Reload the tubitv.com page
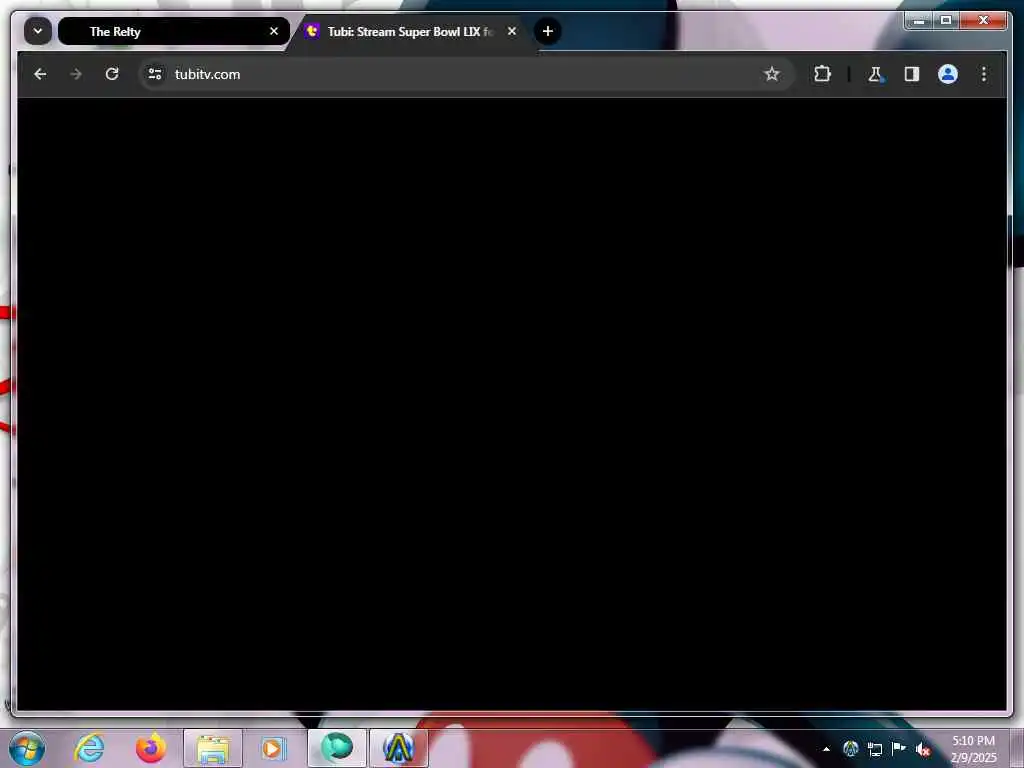Screen dimensions: 1024x768 tap(112, 74)
